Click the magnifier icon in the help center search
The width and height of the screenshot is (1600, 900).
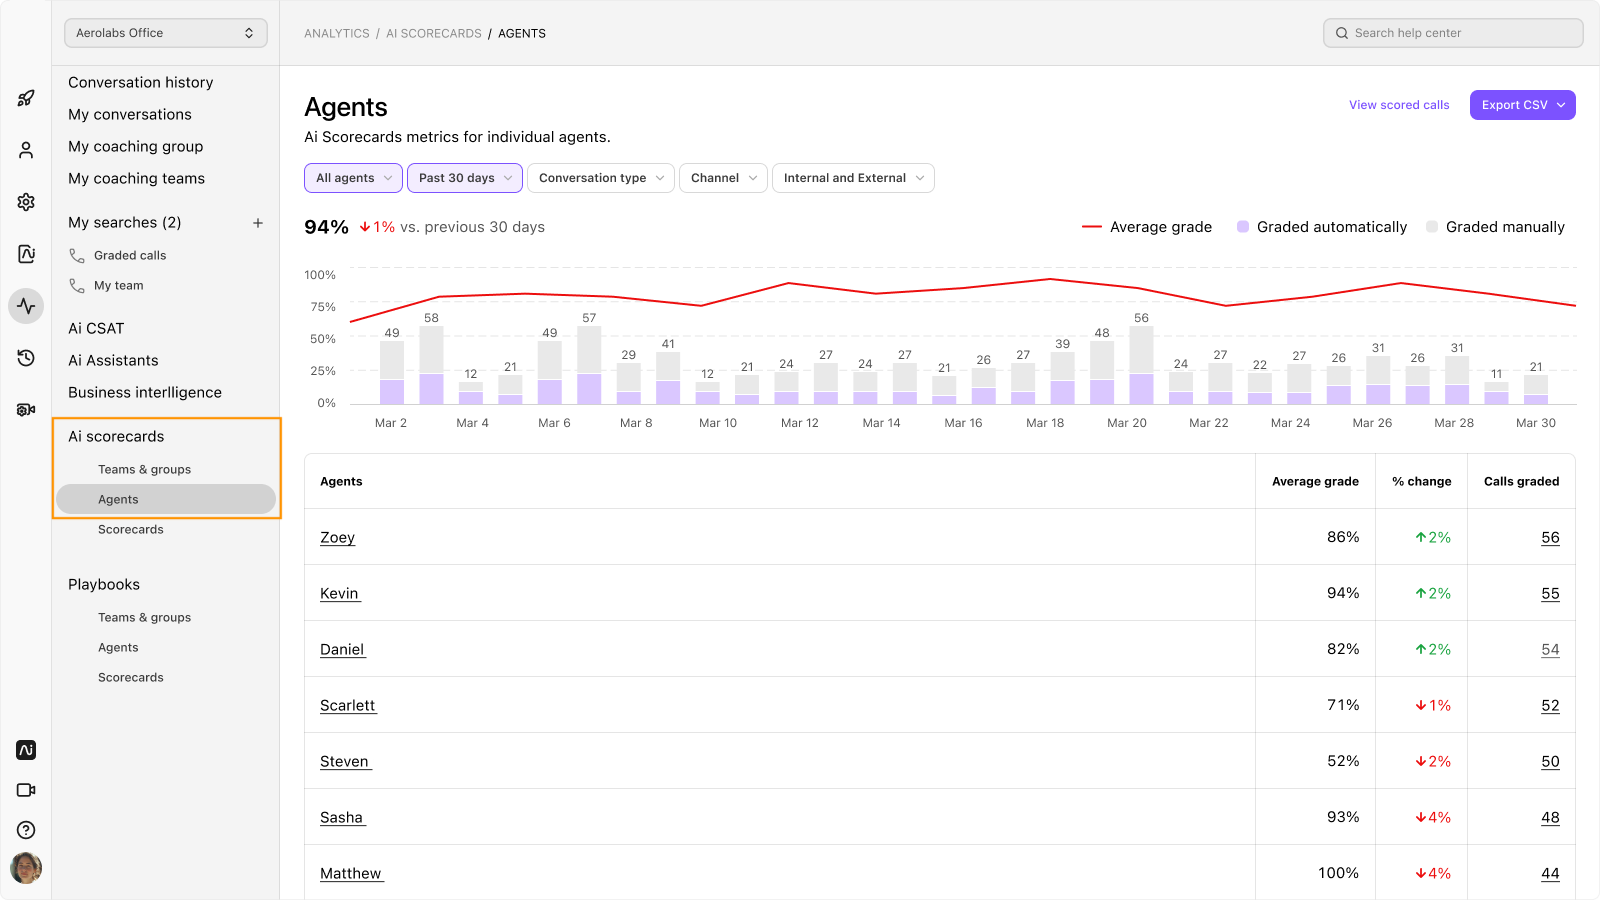(1342, 33)
